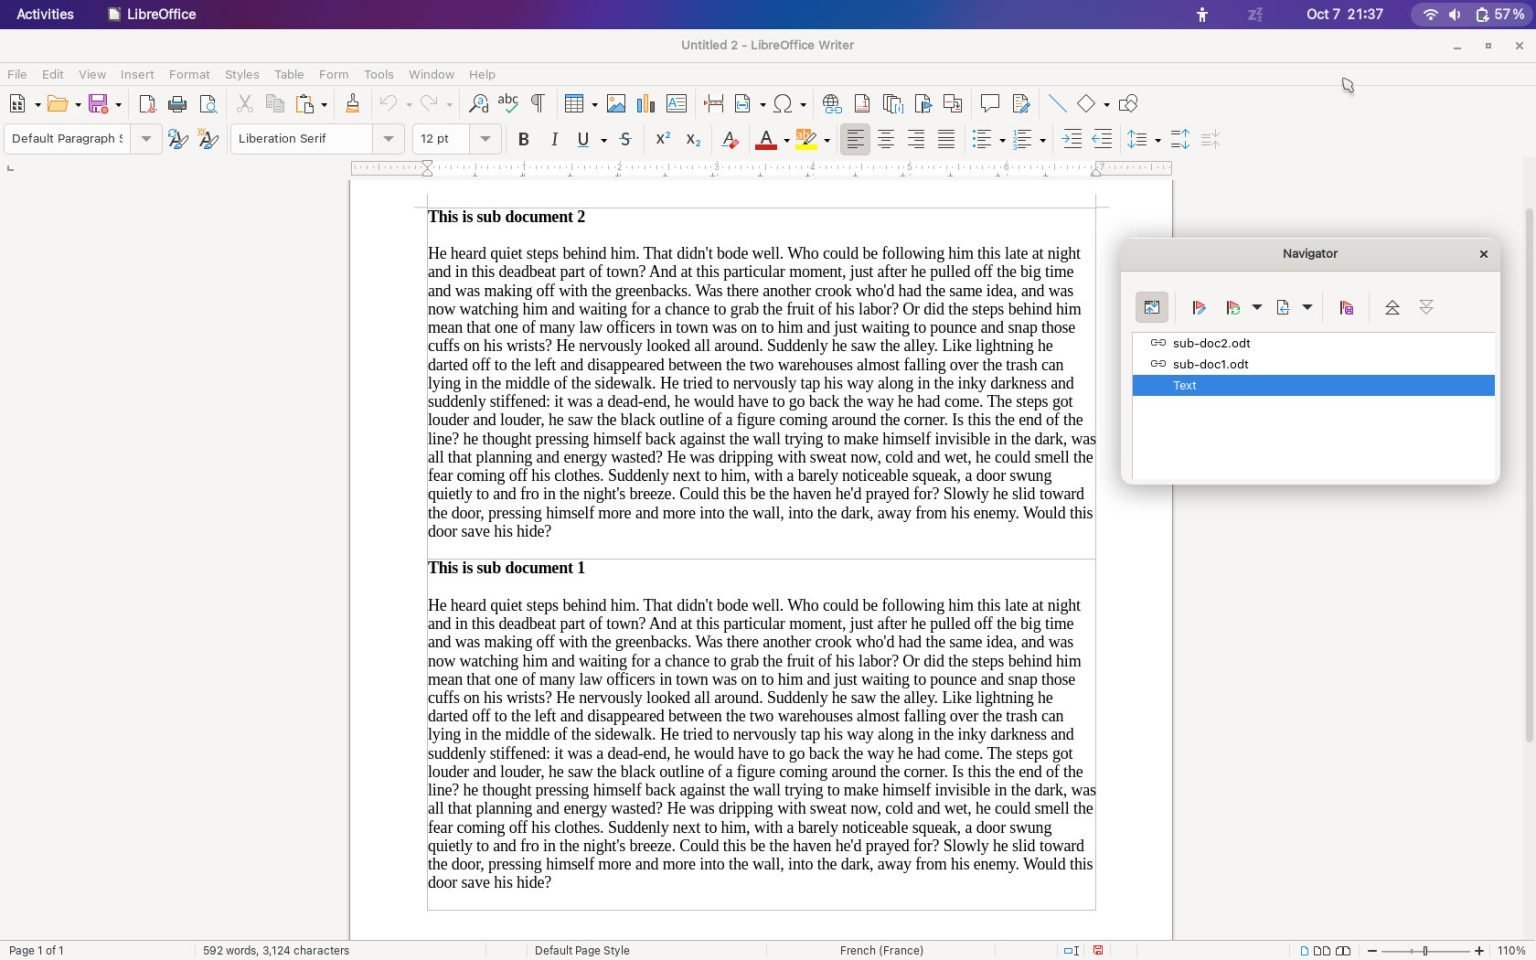Toggle bold formatting
Screen dimensions: 1536x960
523,139
